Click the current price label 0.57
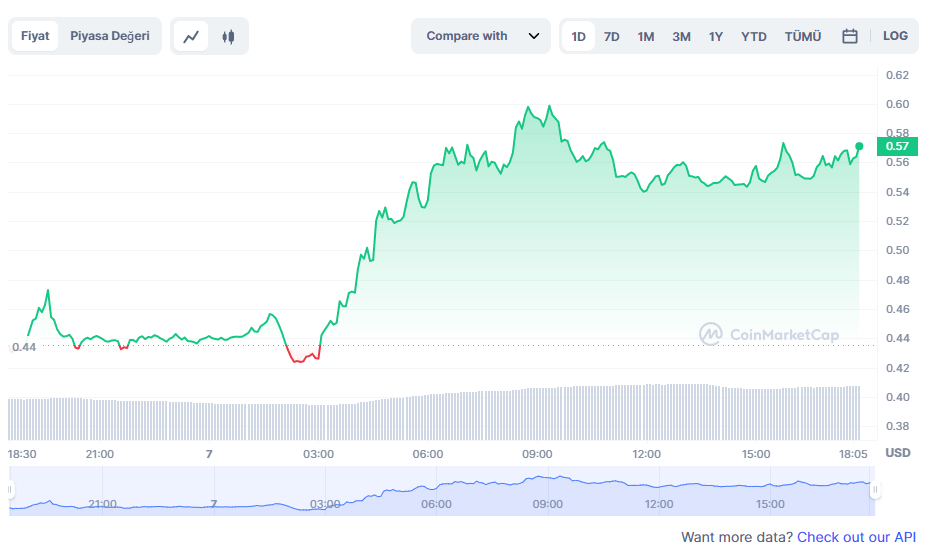This screenshot has height=552, width=938. click(x=897, y=146)
